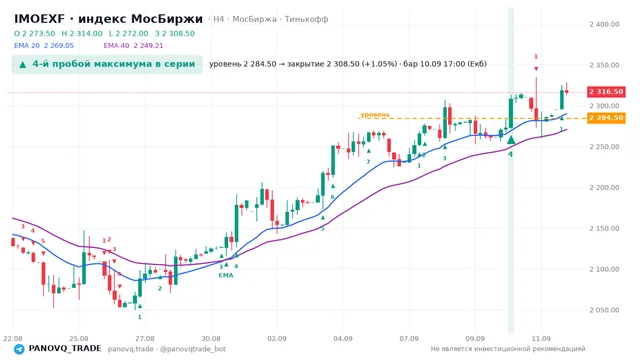Select the 'EMA 40 2 249.21' legend entry
Viewport: 640px width, 360px height.
point(133,45)
